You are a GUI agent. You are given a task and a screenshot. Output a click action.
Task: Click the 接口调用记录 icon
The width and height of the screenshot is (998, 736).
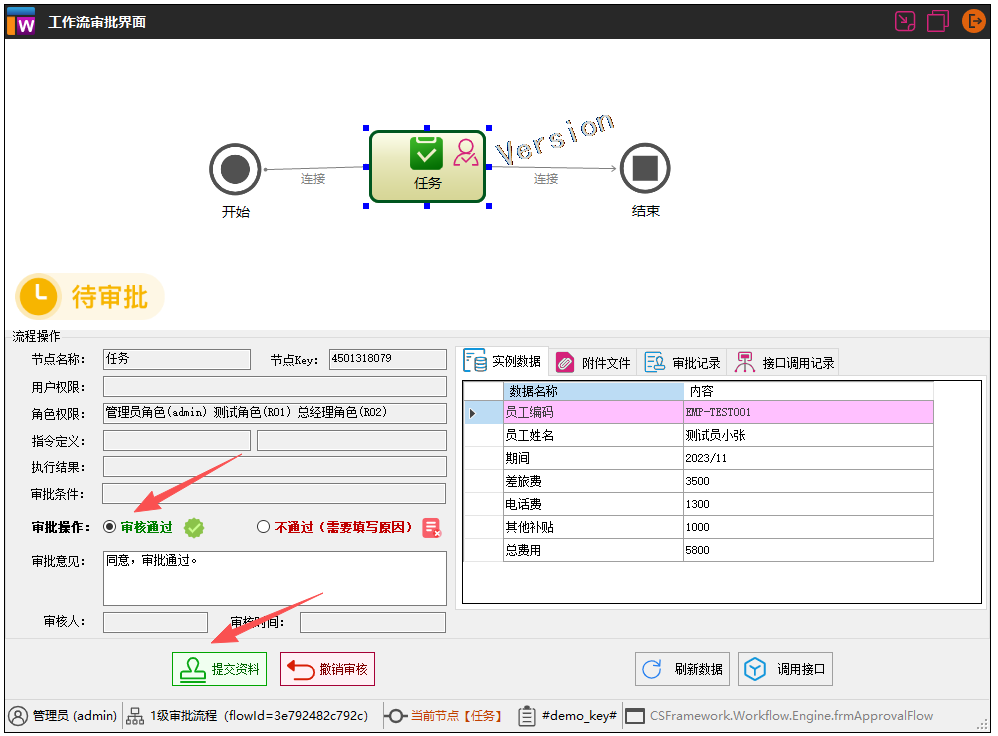coord(744,362)
